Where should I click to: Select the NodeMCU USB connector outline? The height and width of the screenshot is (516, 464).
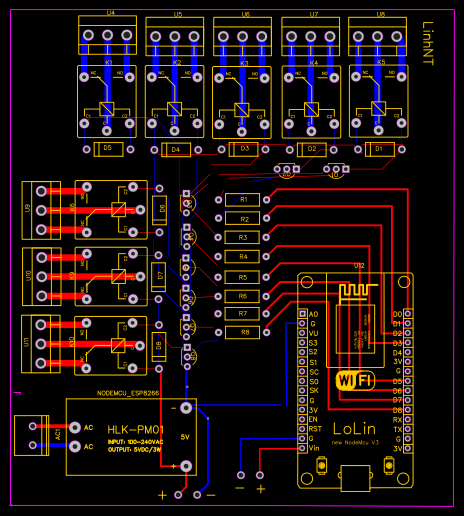[x=355, y=478]
